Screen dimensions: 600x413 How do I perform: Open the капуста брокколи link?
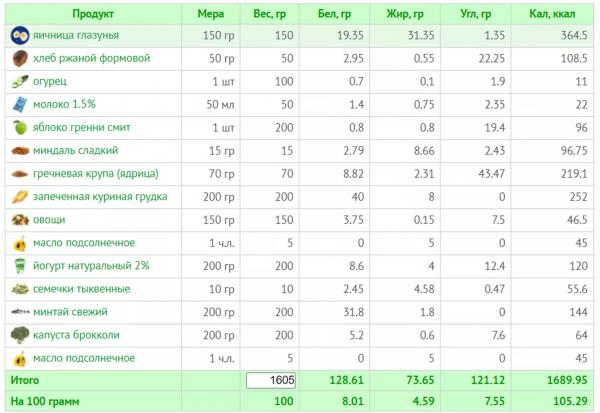(x=76, y=335)
